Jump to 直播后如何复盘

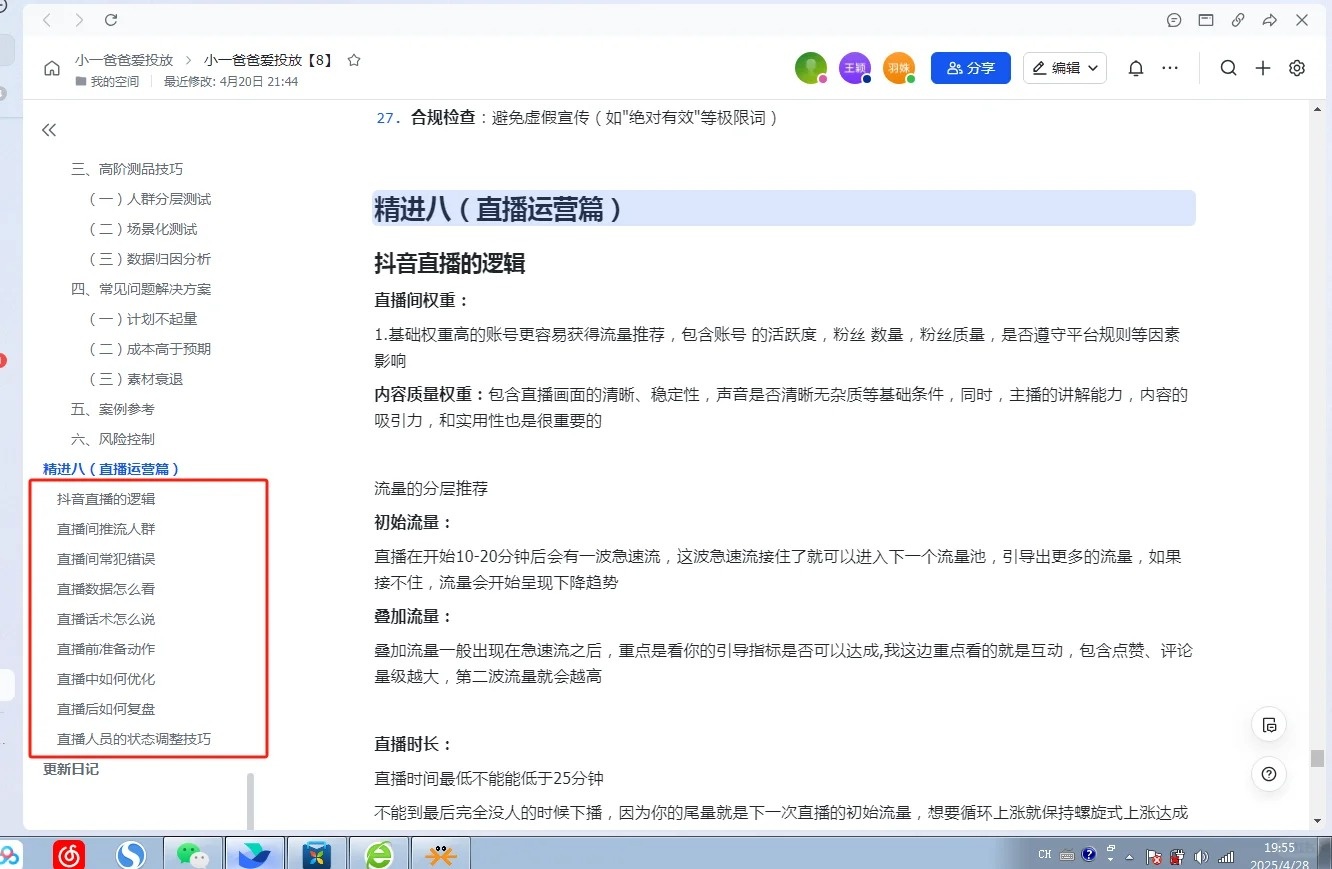point(106,709)
